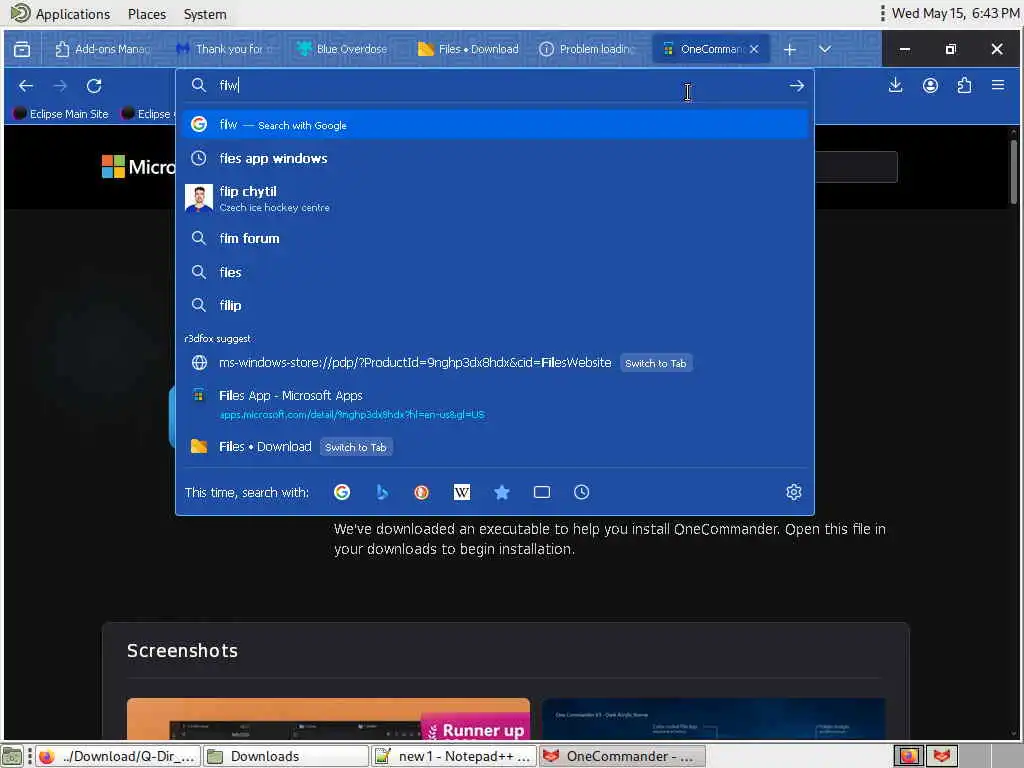Screen dimensions: 1024x768
Task: Click the first workspace switcher icon
Action: click(x=908, y=756)
